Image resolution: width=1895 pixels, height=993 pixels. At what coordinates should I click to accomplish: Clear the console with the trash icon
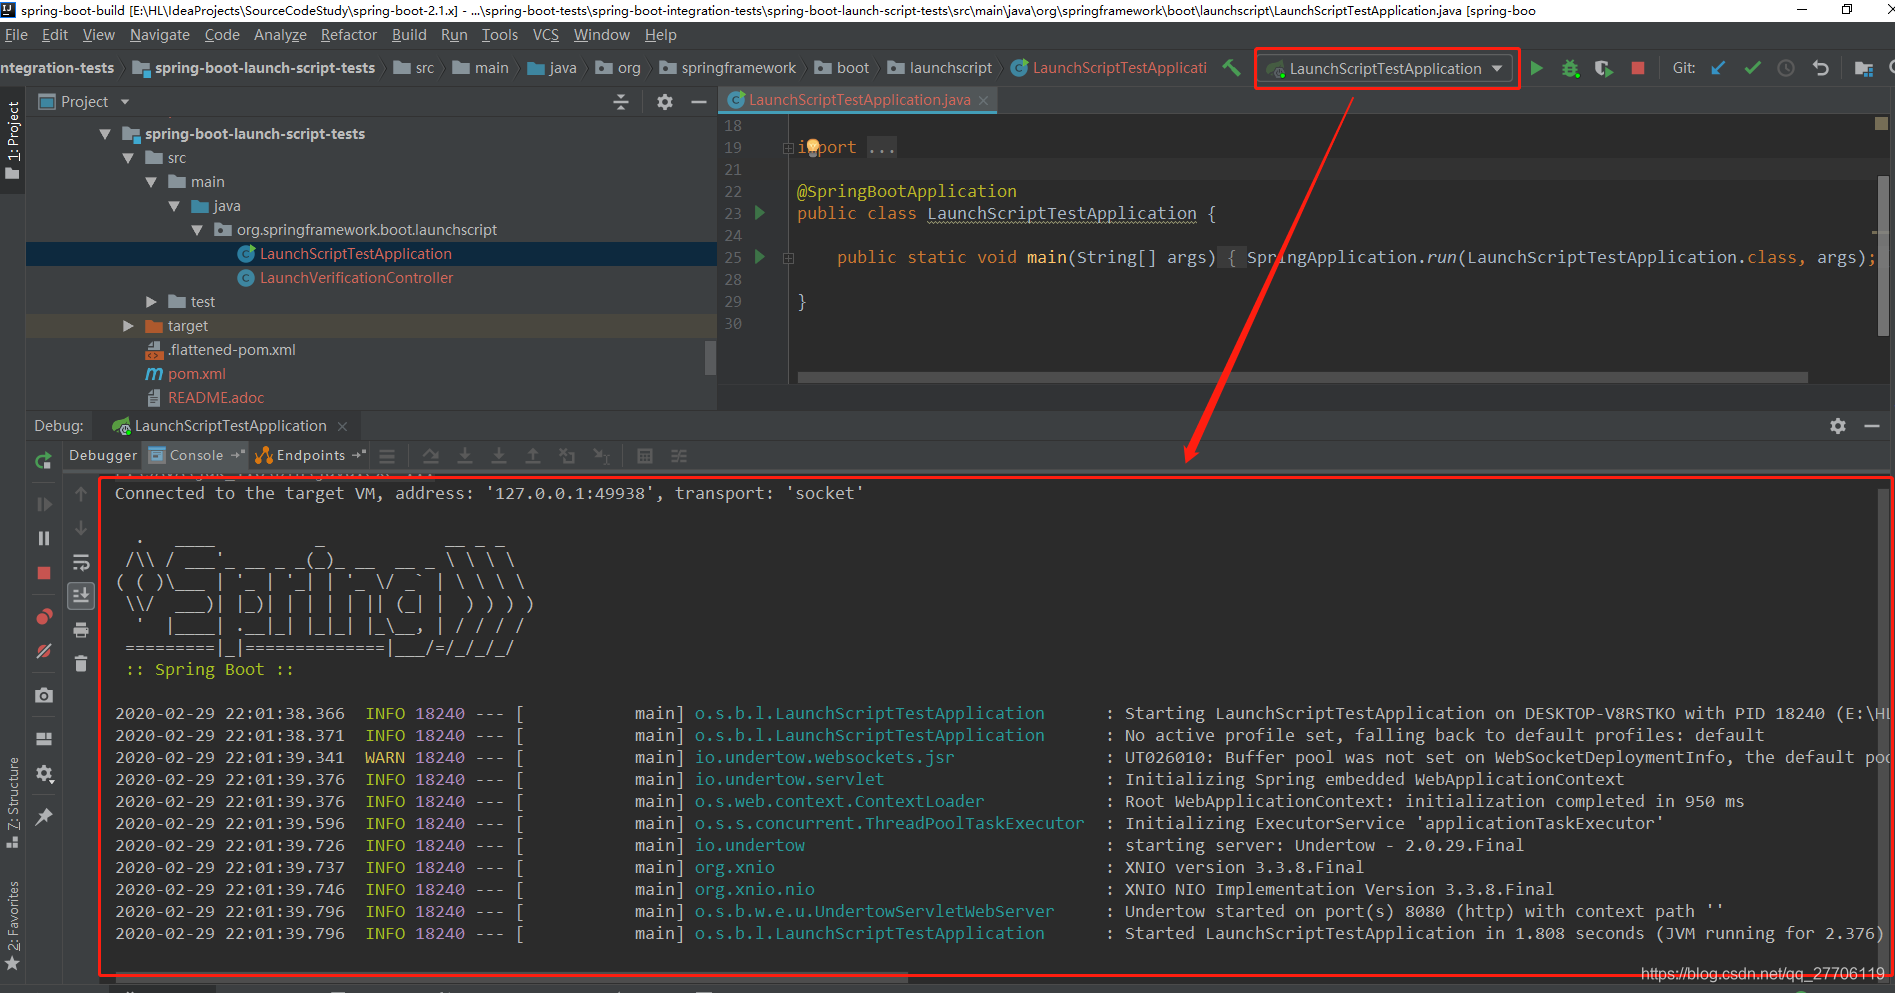81,663
